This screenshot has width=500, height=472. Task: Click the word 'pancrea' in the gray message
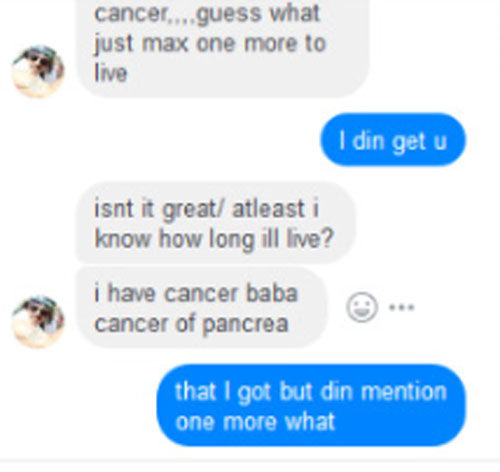click(245, 324)
